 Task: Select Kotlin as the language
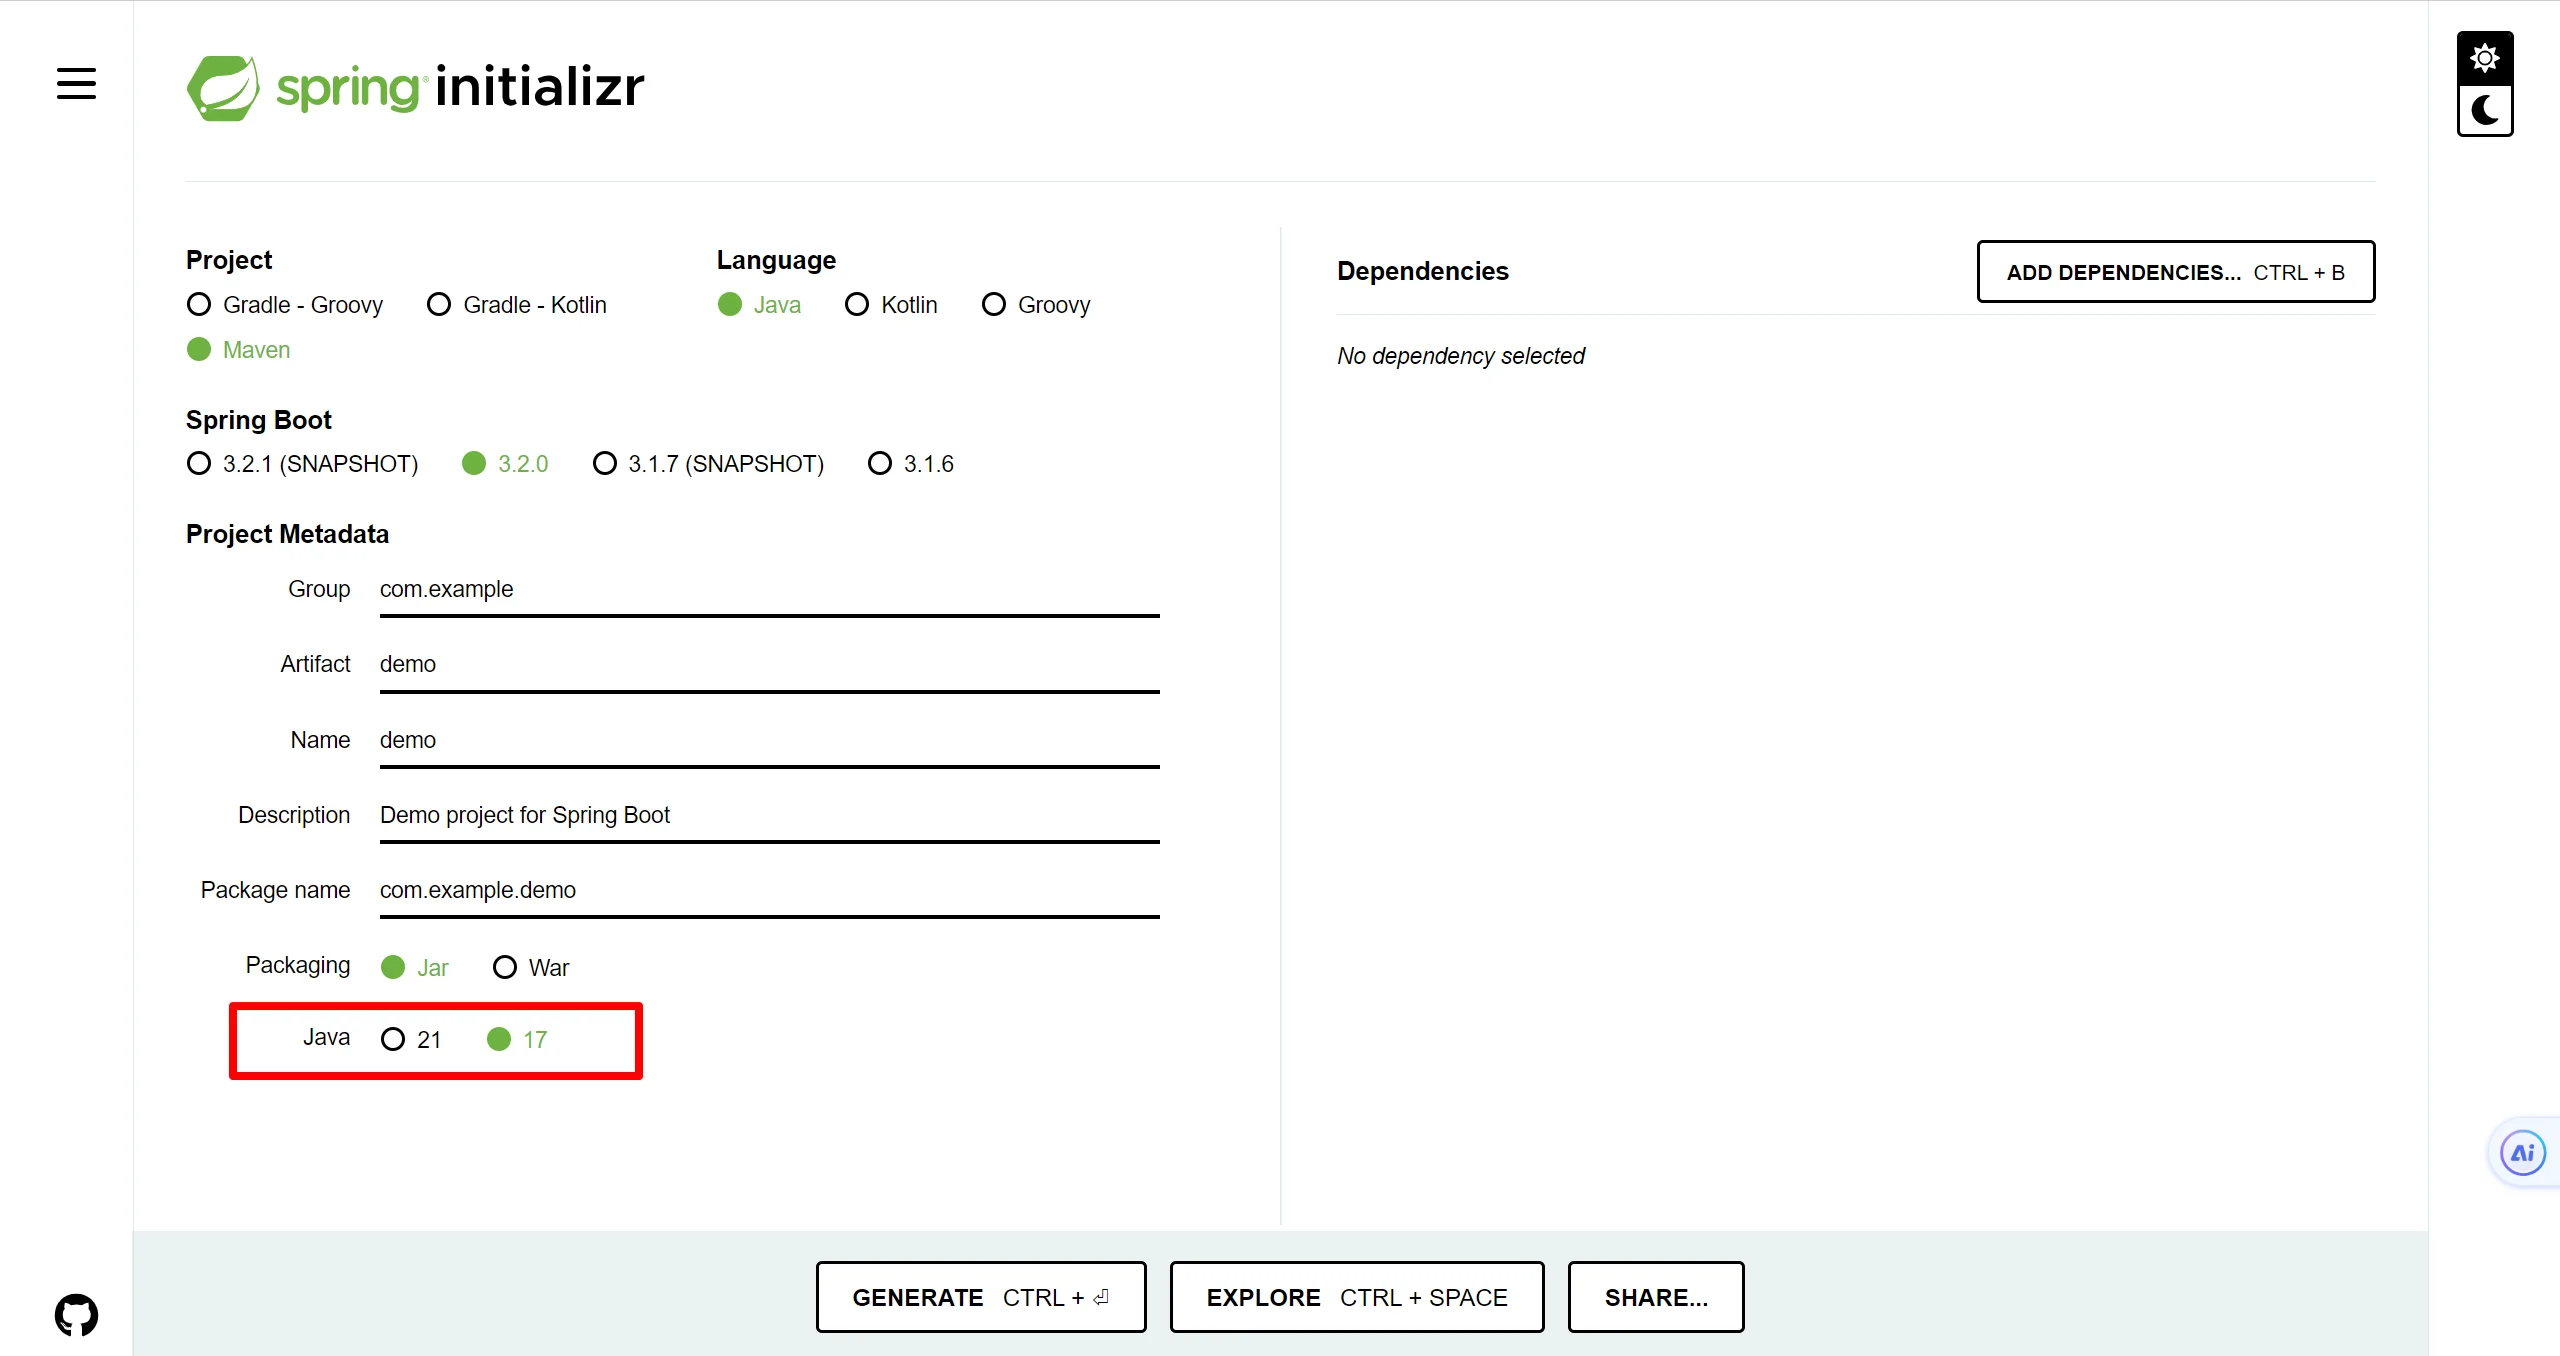click(857, 305)
